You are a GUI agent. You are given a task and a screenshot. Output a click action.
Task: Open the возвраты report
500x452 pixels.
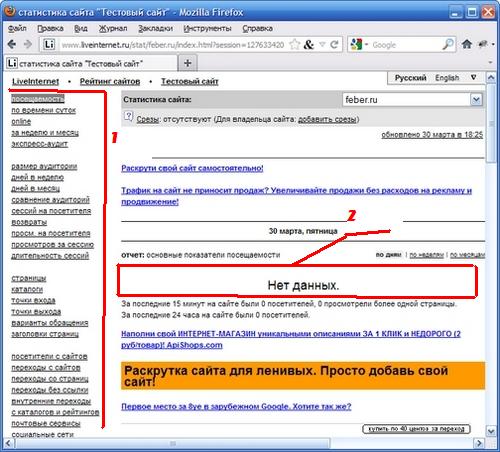point(29,222)
